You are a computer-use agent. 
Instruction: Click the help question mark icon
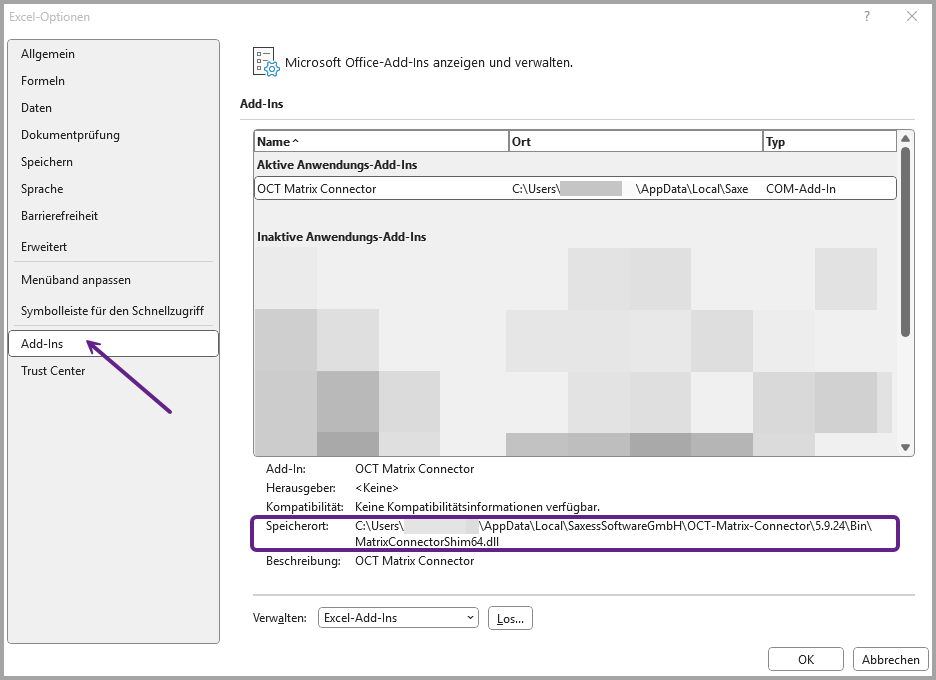pyautogui.click(x=867, y=16)
